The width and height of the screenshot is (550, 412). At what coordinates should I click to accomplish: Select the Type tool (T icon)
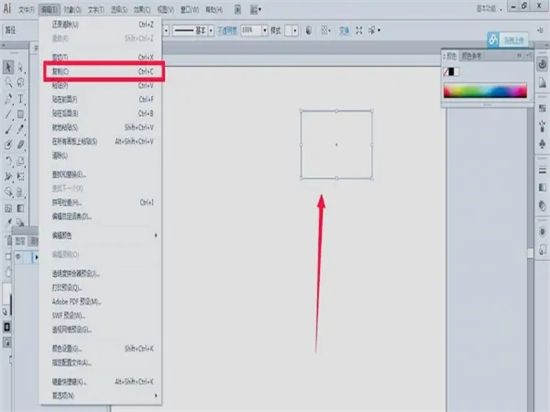tap(21, 99)
